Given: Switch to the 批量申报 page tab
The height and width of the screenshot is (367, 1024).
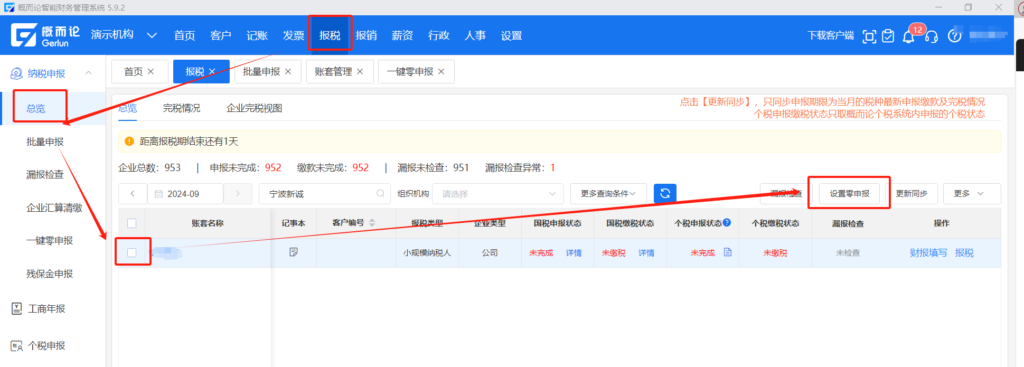Looking at the screenshot, I should pyautogui.click(x=267, y=72).
